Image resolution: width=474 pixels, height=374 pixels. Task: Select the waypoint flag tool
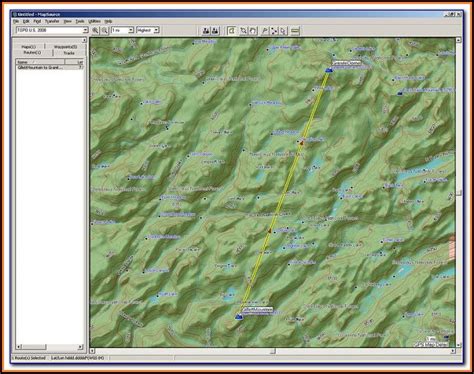(265, 31)
